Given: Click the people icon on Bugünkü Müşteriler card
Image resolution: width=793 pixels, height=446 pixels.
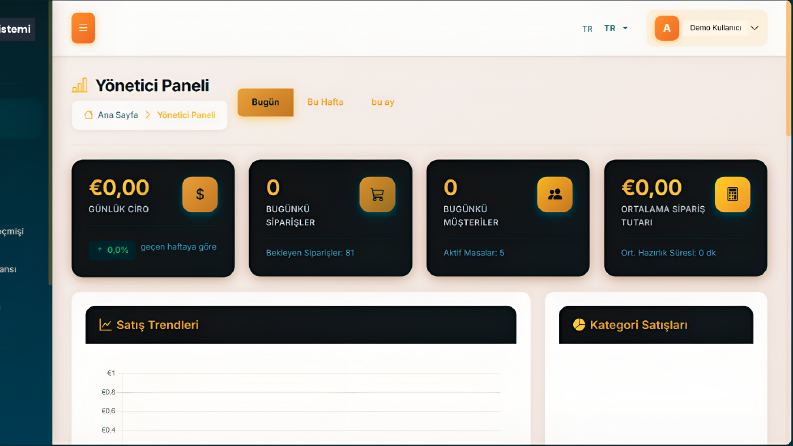Looking at the screenshot, I should [555, 194].
